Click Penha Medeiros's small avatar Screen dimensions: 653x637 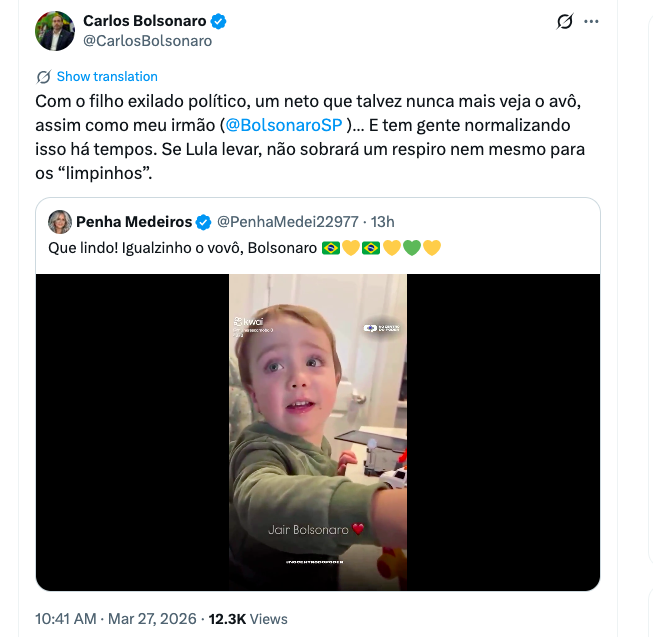click(60, 222)
